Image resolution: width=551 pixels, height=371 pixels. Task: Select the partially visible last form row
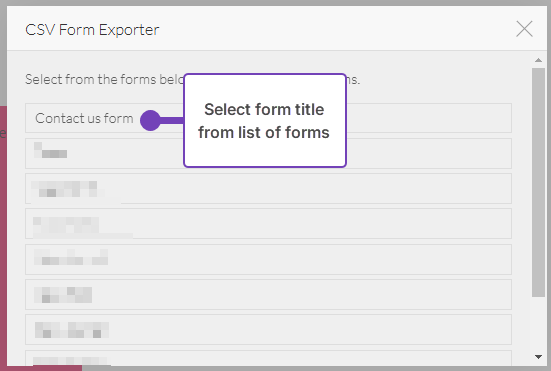point(268,358)
